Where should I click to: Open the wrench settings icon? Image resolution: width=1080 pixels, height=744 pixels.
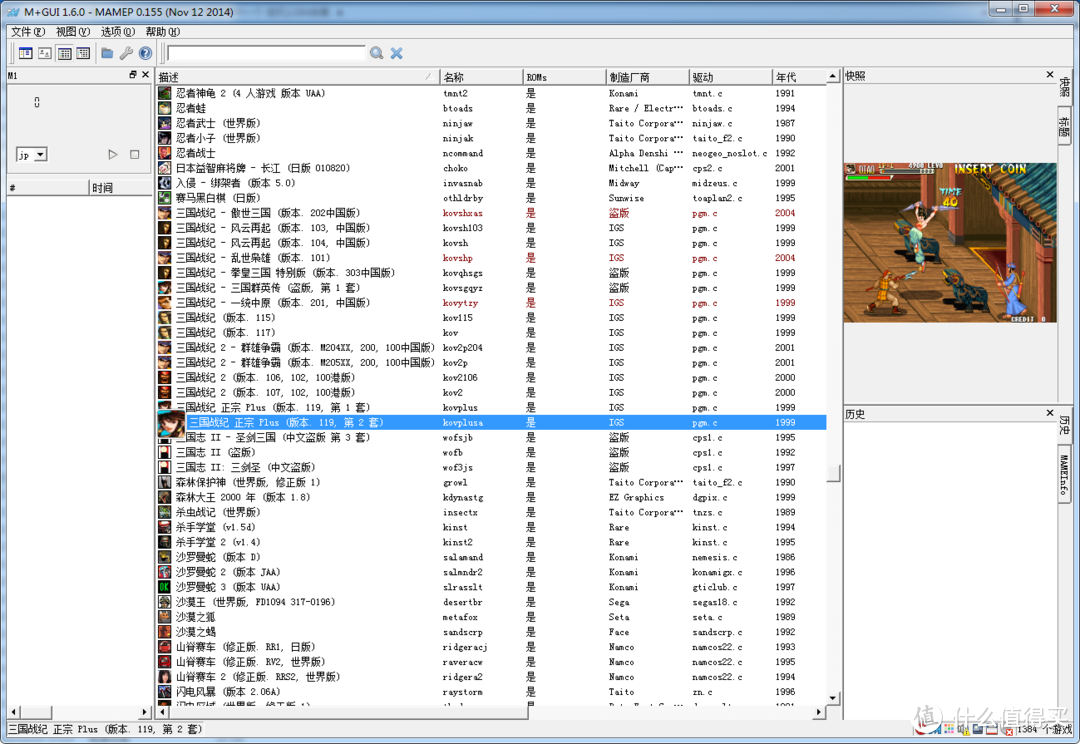[126, 53]
